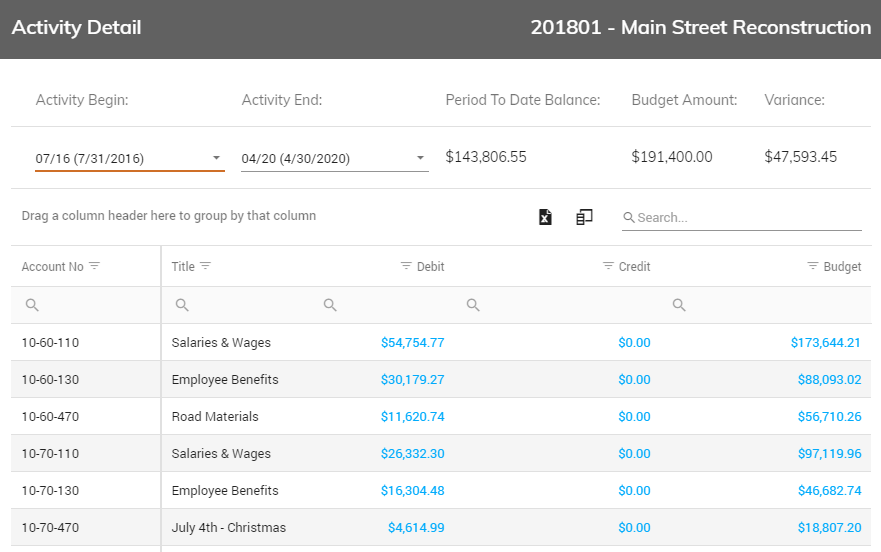Viewport: 881px width, 552px height.
Task: Open the Credit column header filter
Action: 608,266
